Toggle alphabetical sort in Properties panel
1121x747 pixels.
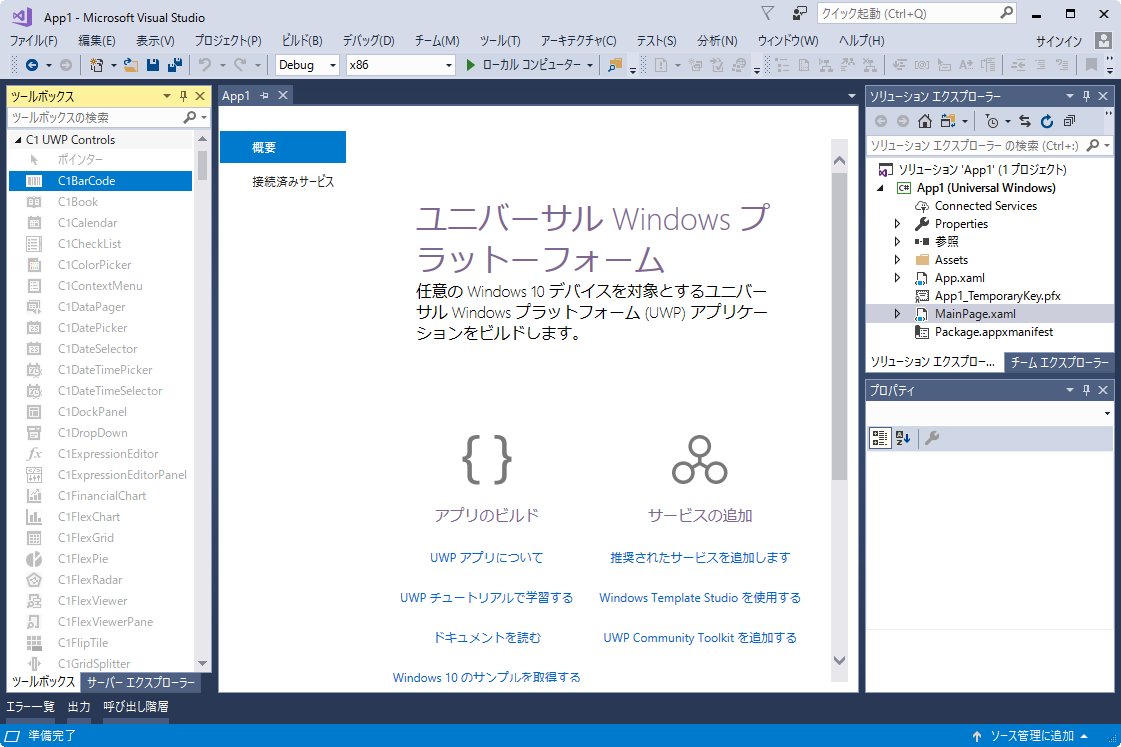(x=903, y=438)
